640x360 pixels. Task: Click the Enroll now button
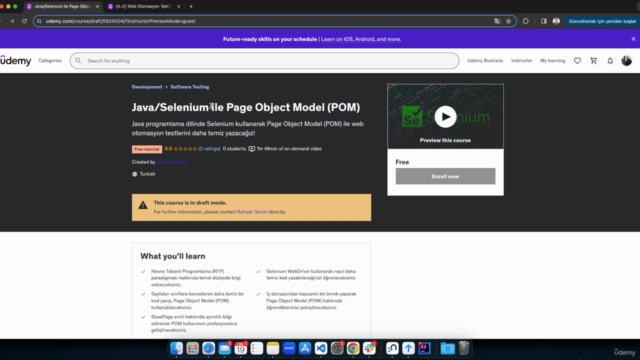pyautogui.click(x=445, y=176)
